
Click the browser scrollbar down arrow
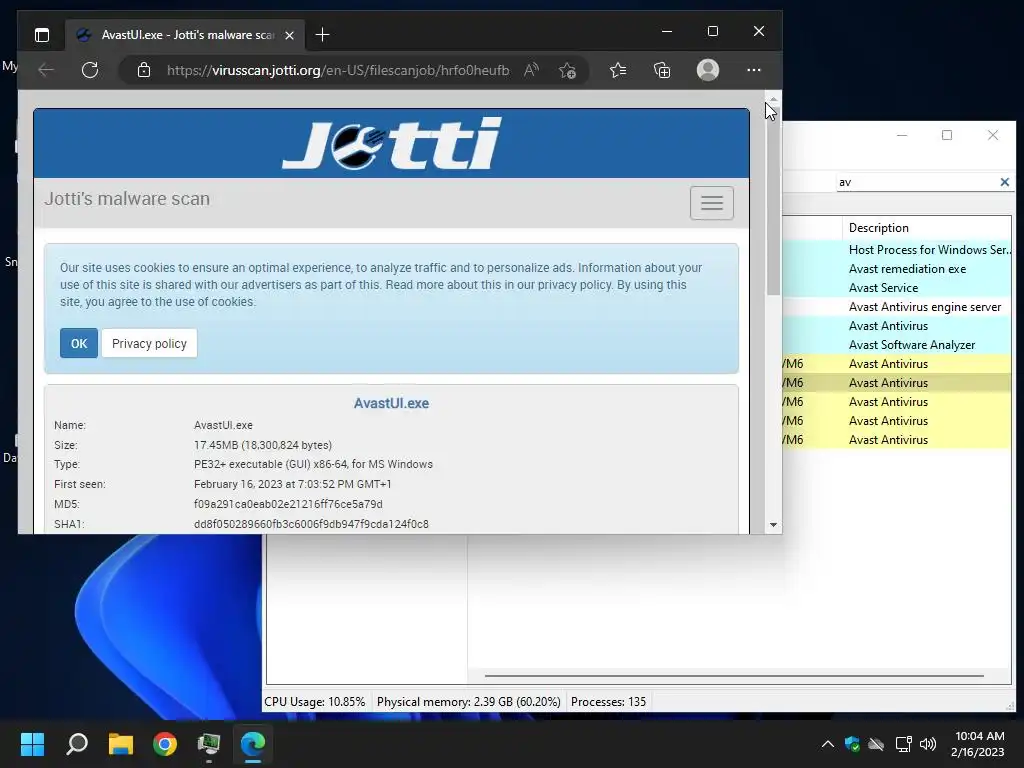(x=773, y=525)
